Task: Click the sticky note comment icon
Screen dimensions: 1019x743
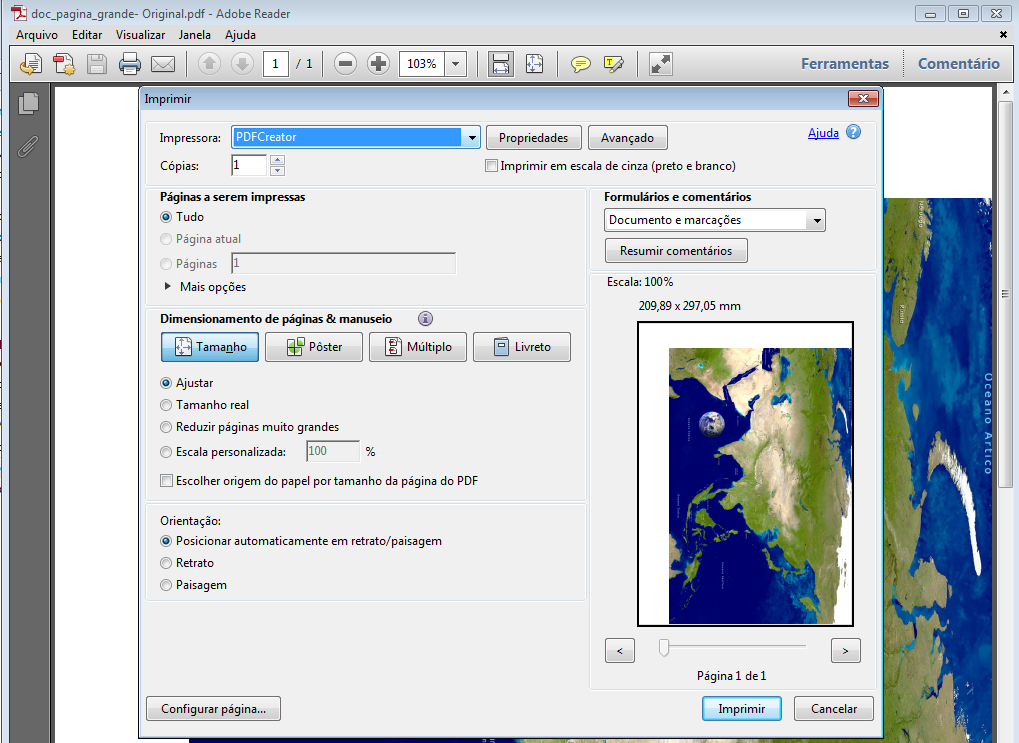Action: point(580,64)
